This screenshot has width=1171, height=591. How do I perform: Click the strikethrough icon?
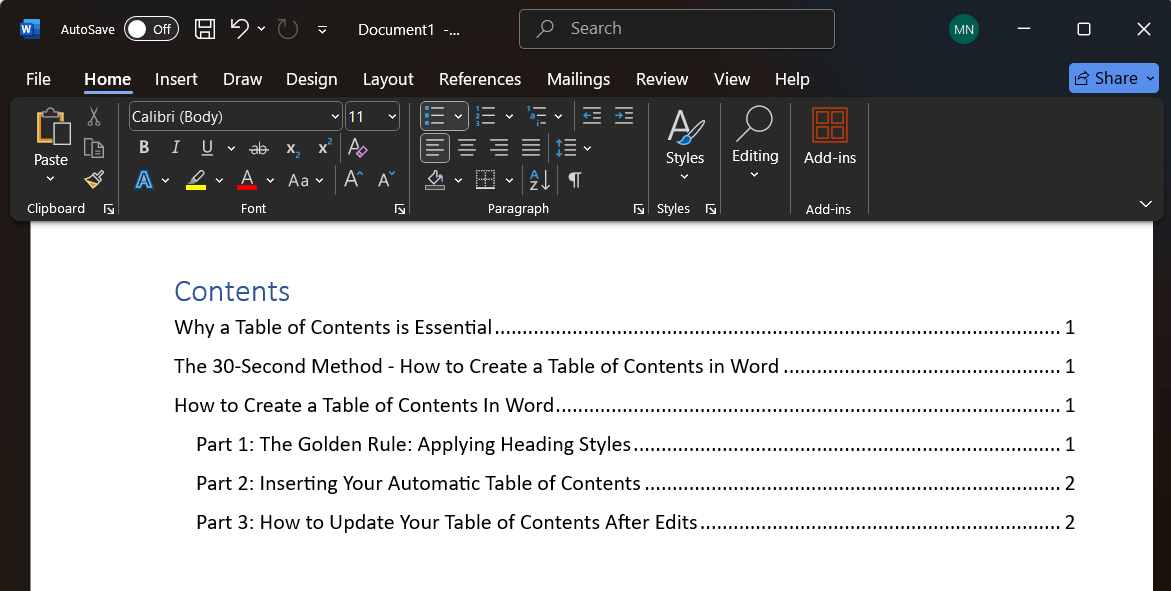(258, 147)
